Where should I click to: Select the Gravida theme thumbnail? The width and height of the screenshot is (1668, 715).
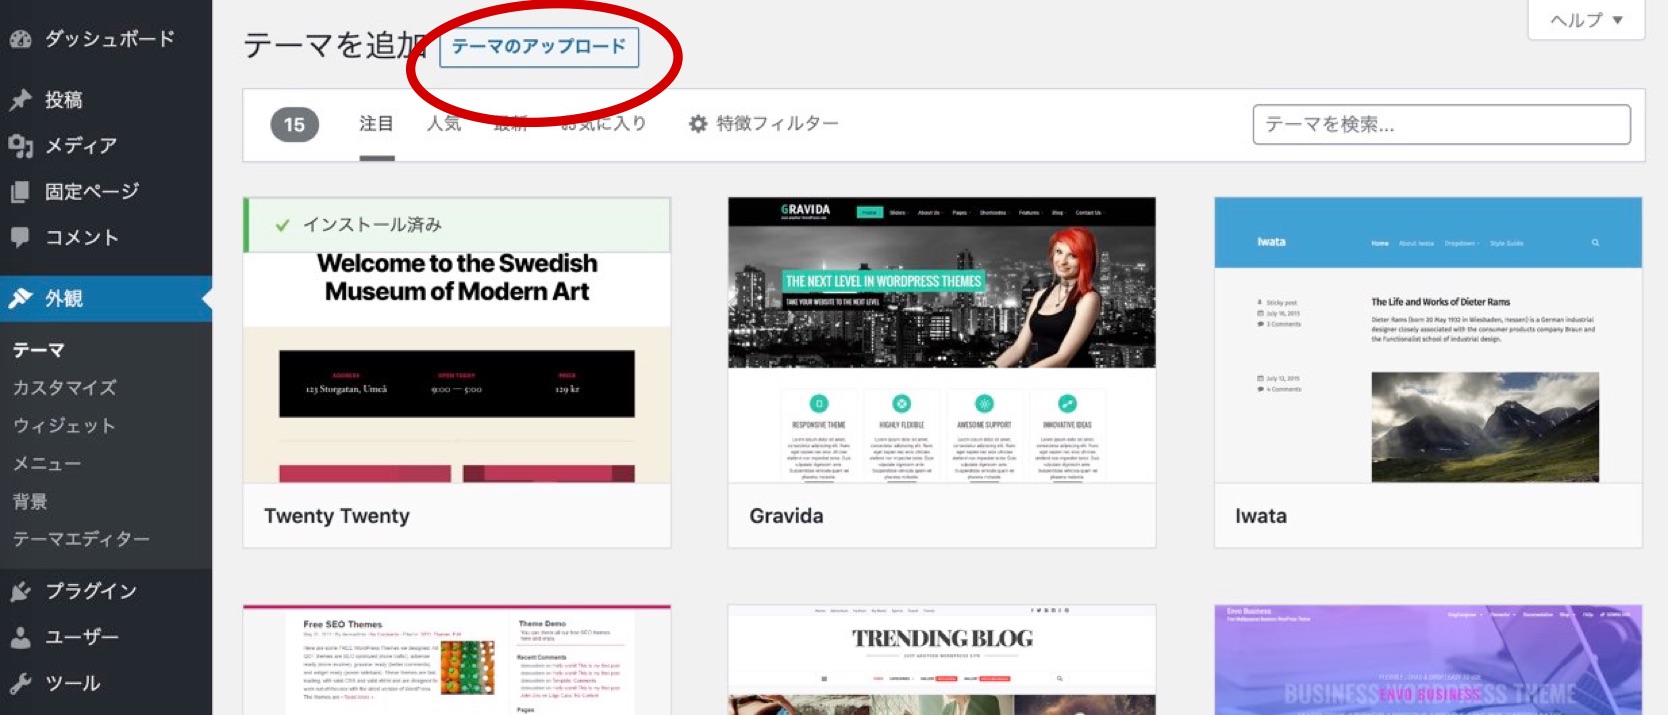[941, 340]
